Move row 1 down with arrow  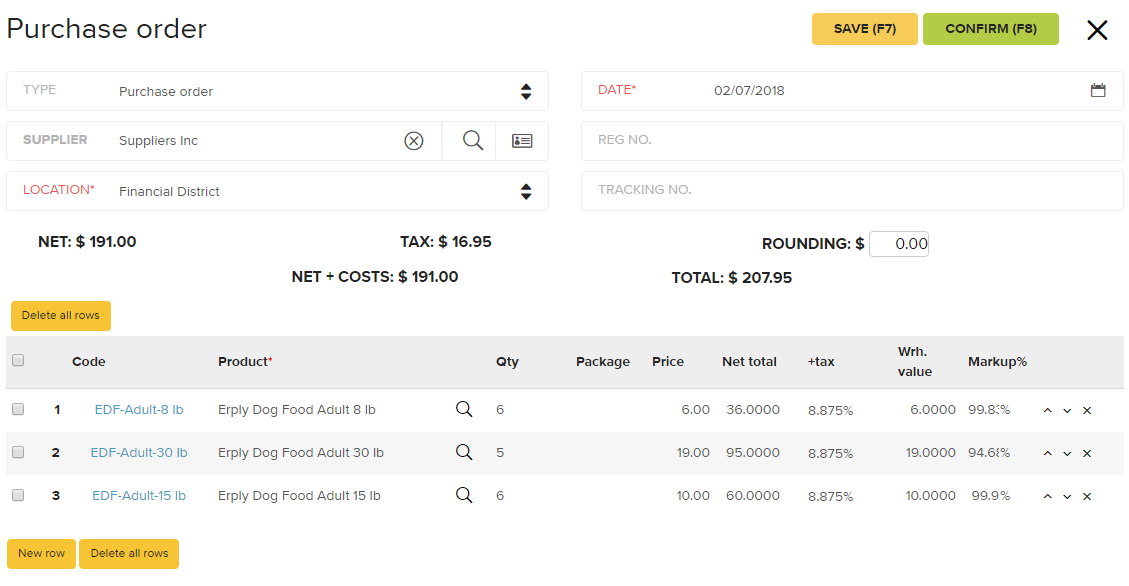(x=1067, y=410)
